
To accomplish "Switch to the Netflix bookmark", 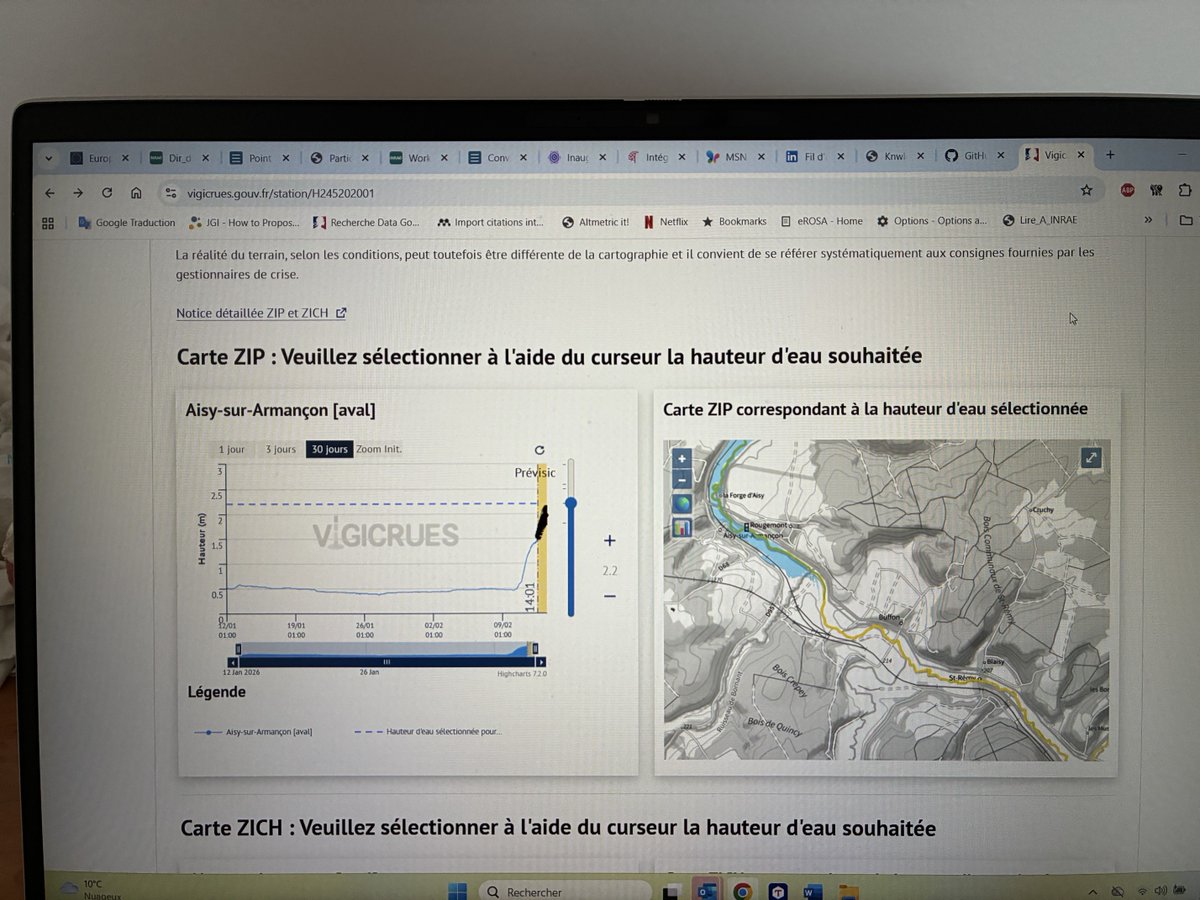I will pos(666,222).
